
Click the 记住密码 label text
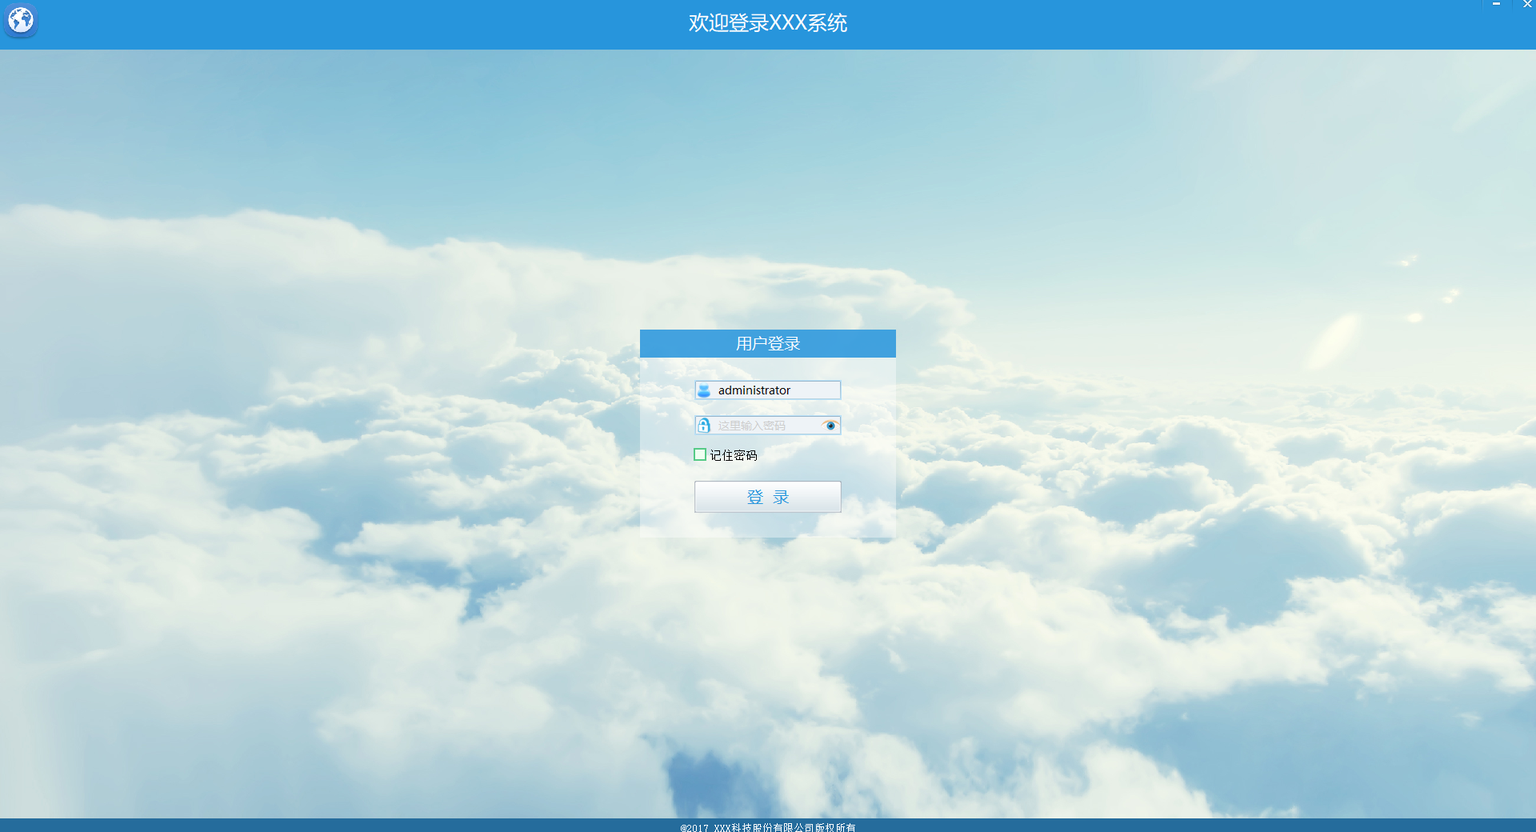(x=733, y=455)
